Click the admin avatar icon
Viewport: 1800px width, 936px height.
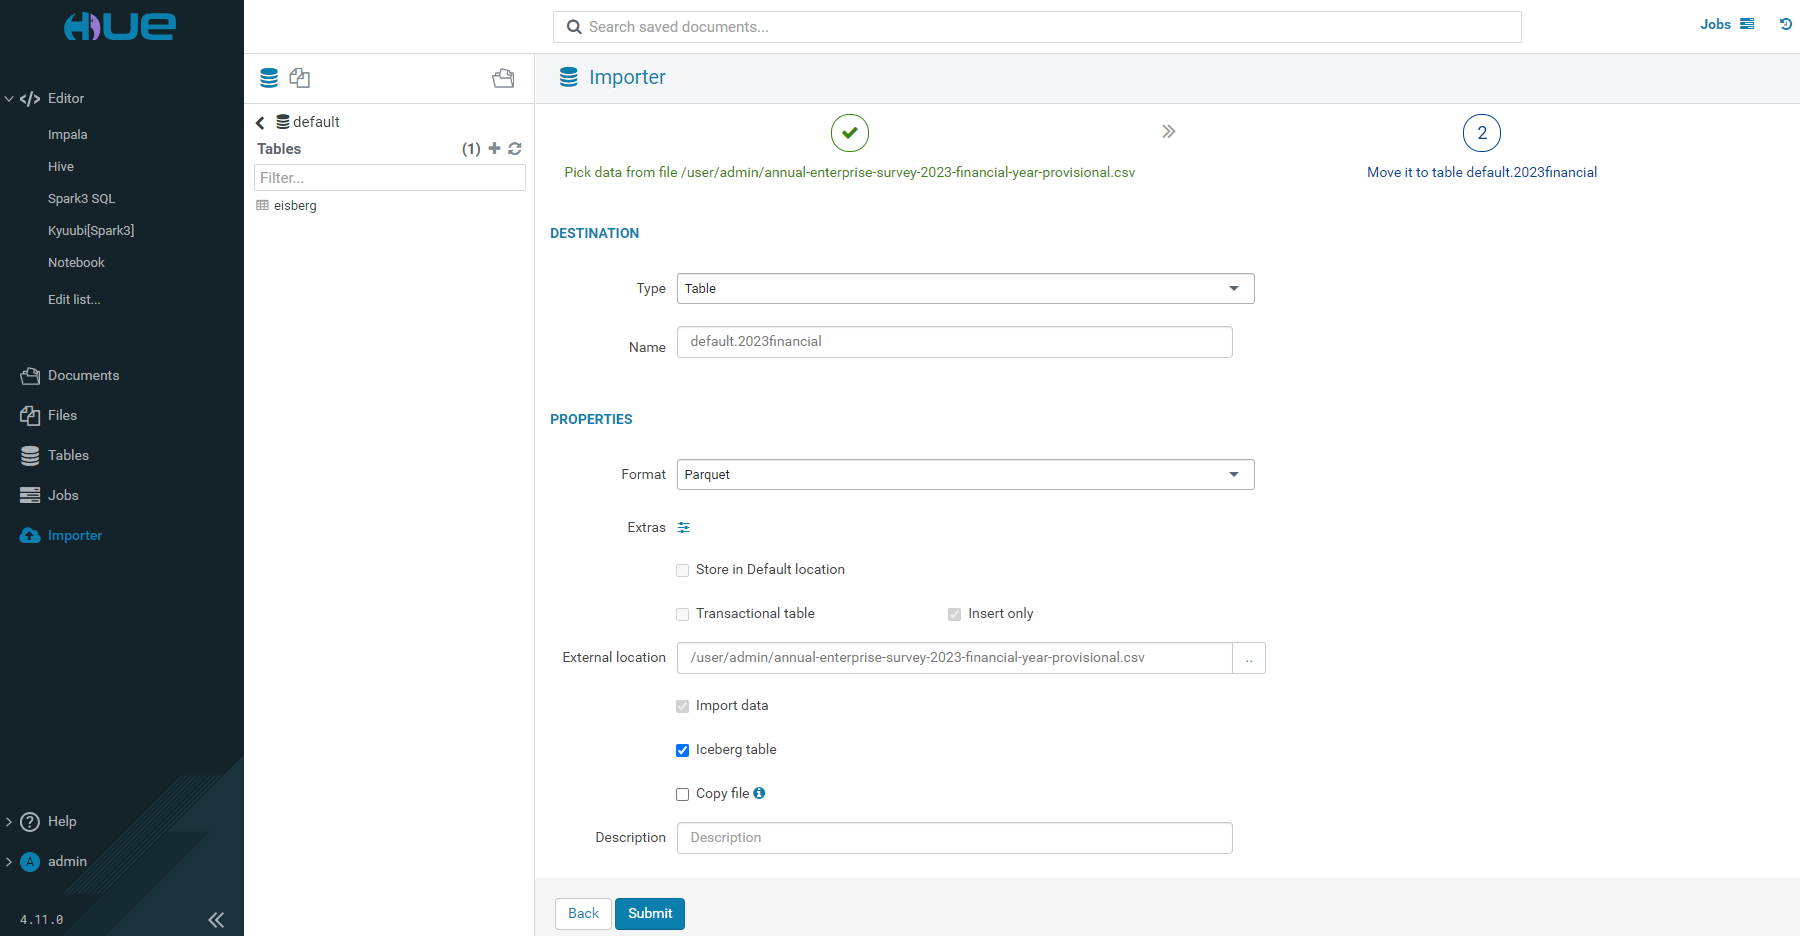(30, 862)
